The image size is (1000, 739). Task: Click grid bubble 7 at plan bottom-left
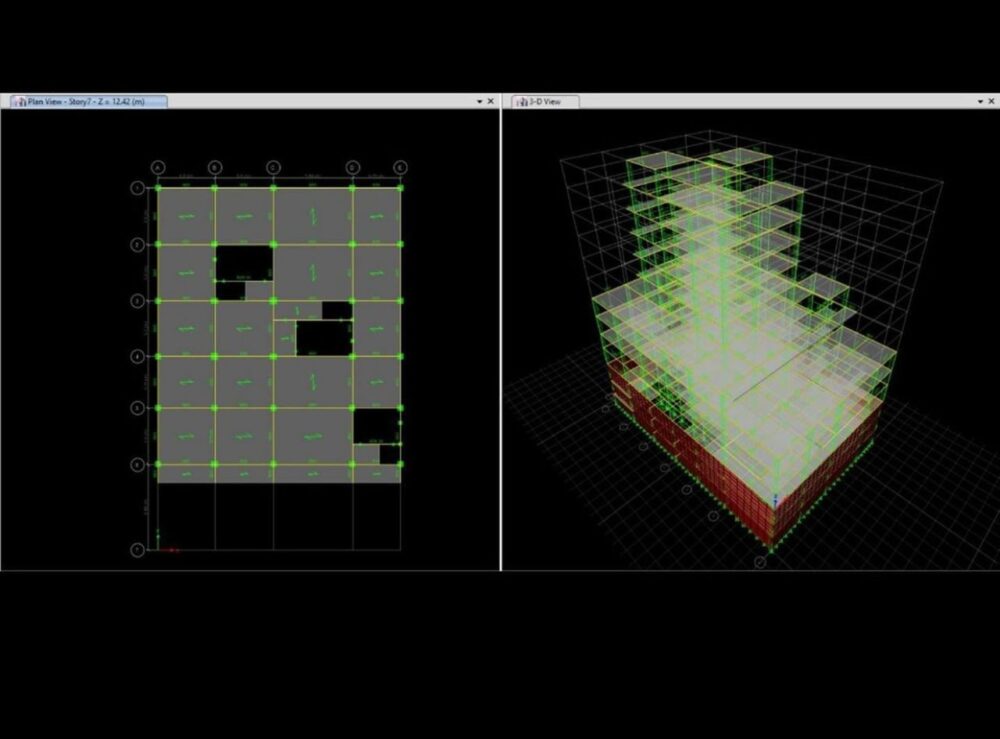(137, 549)
